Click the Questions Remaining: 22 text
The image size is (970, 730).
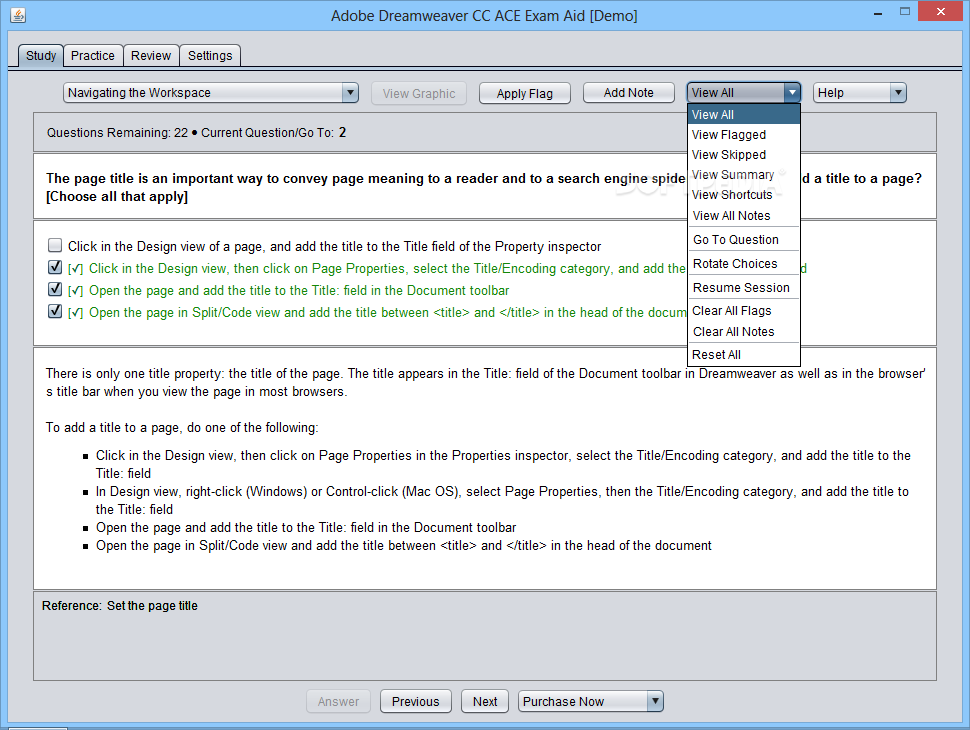click(x=117, y=132)
